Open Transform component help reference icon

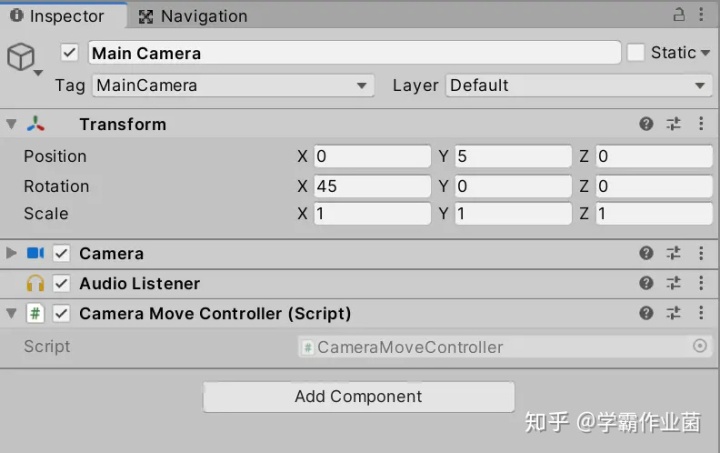tap(646, 123)
